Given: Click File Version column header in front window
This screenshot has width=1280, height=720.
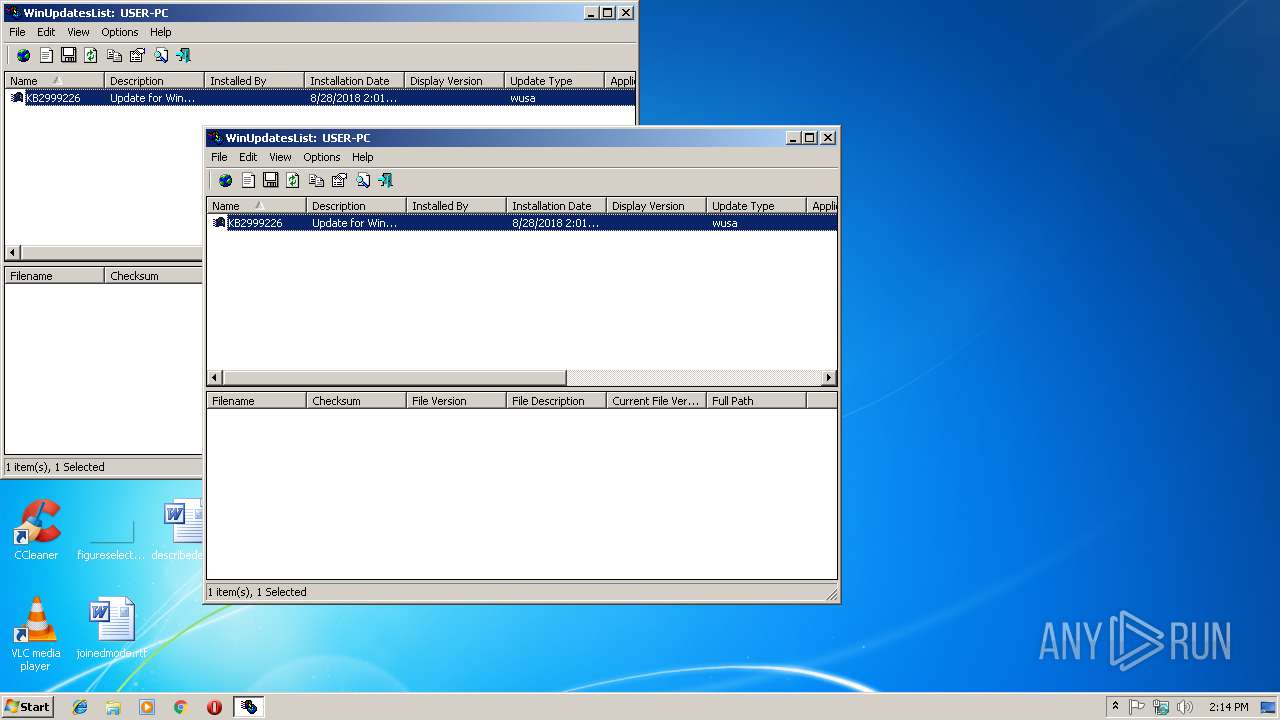Looking at the screenshot, I should click(456, 401).
